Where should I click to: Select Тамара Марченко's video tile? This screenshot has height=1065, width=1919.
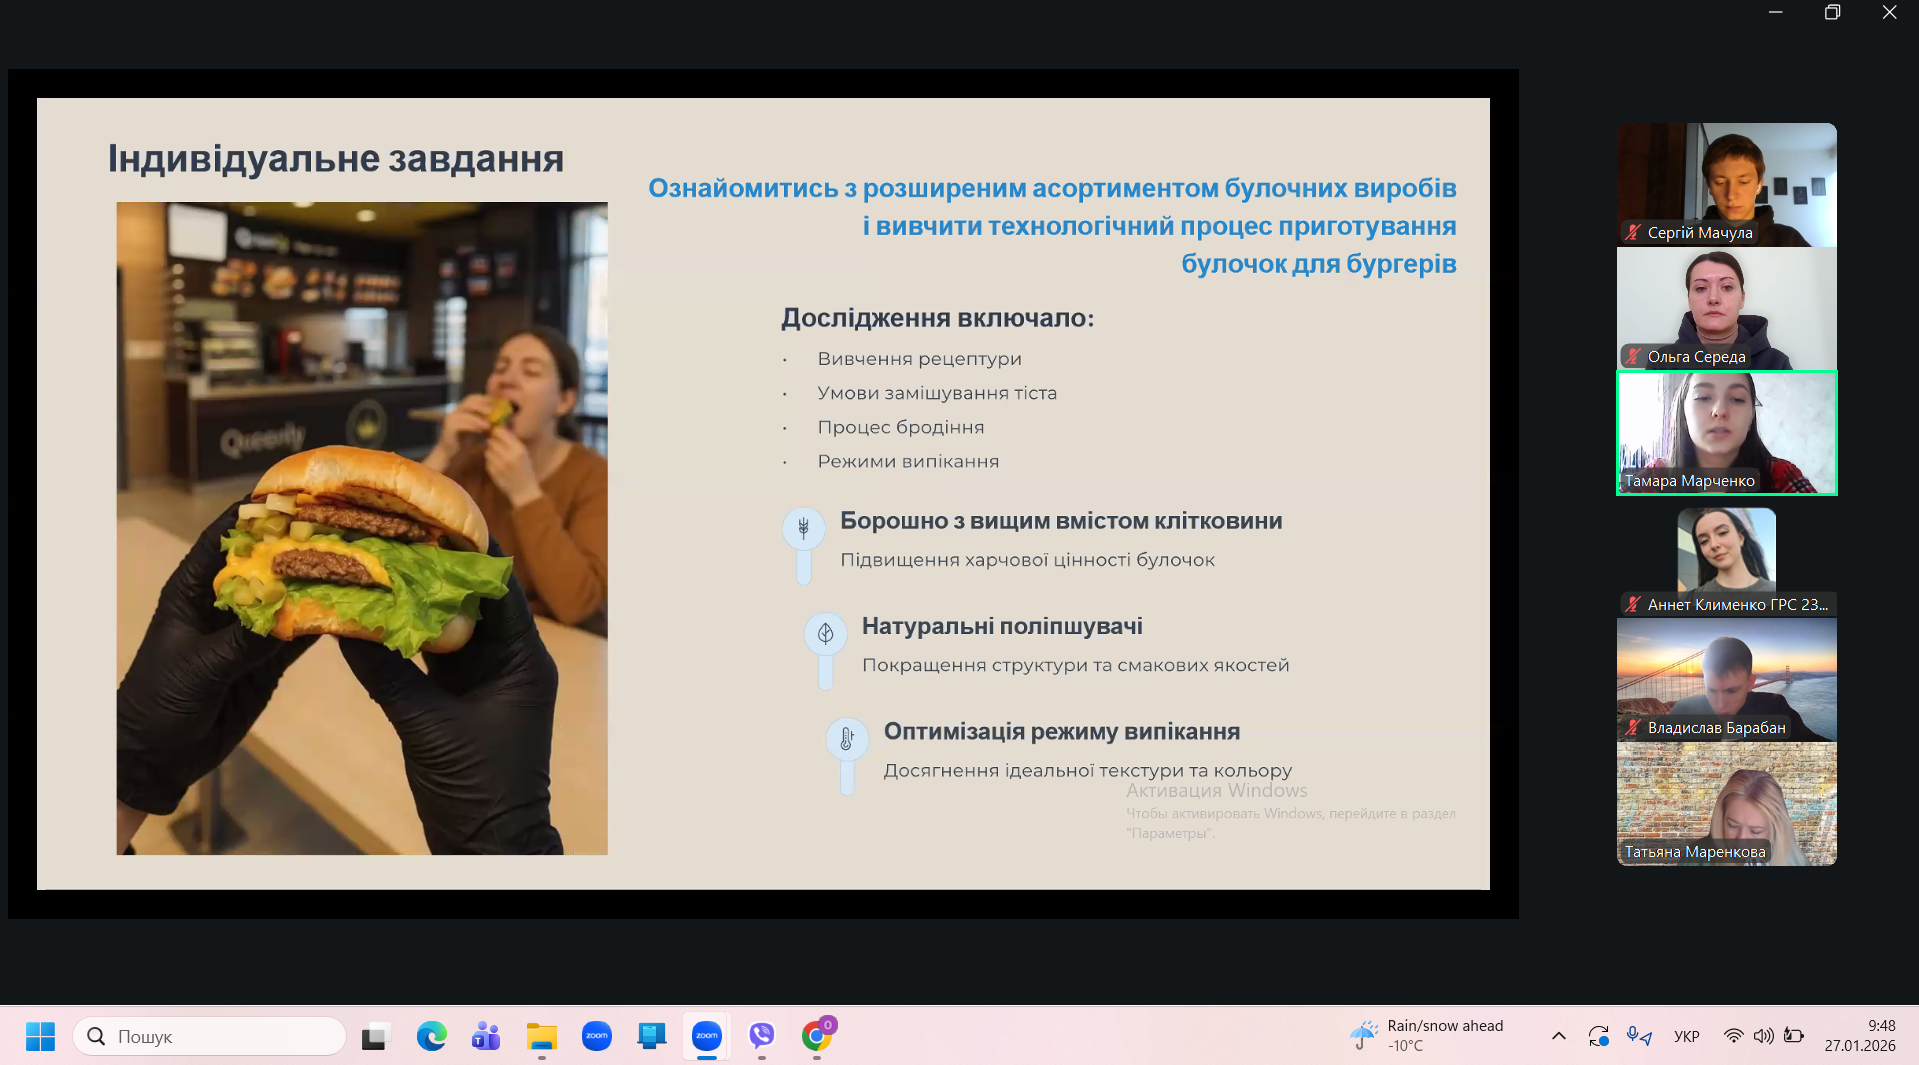pos(1727,432)
